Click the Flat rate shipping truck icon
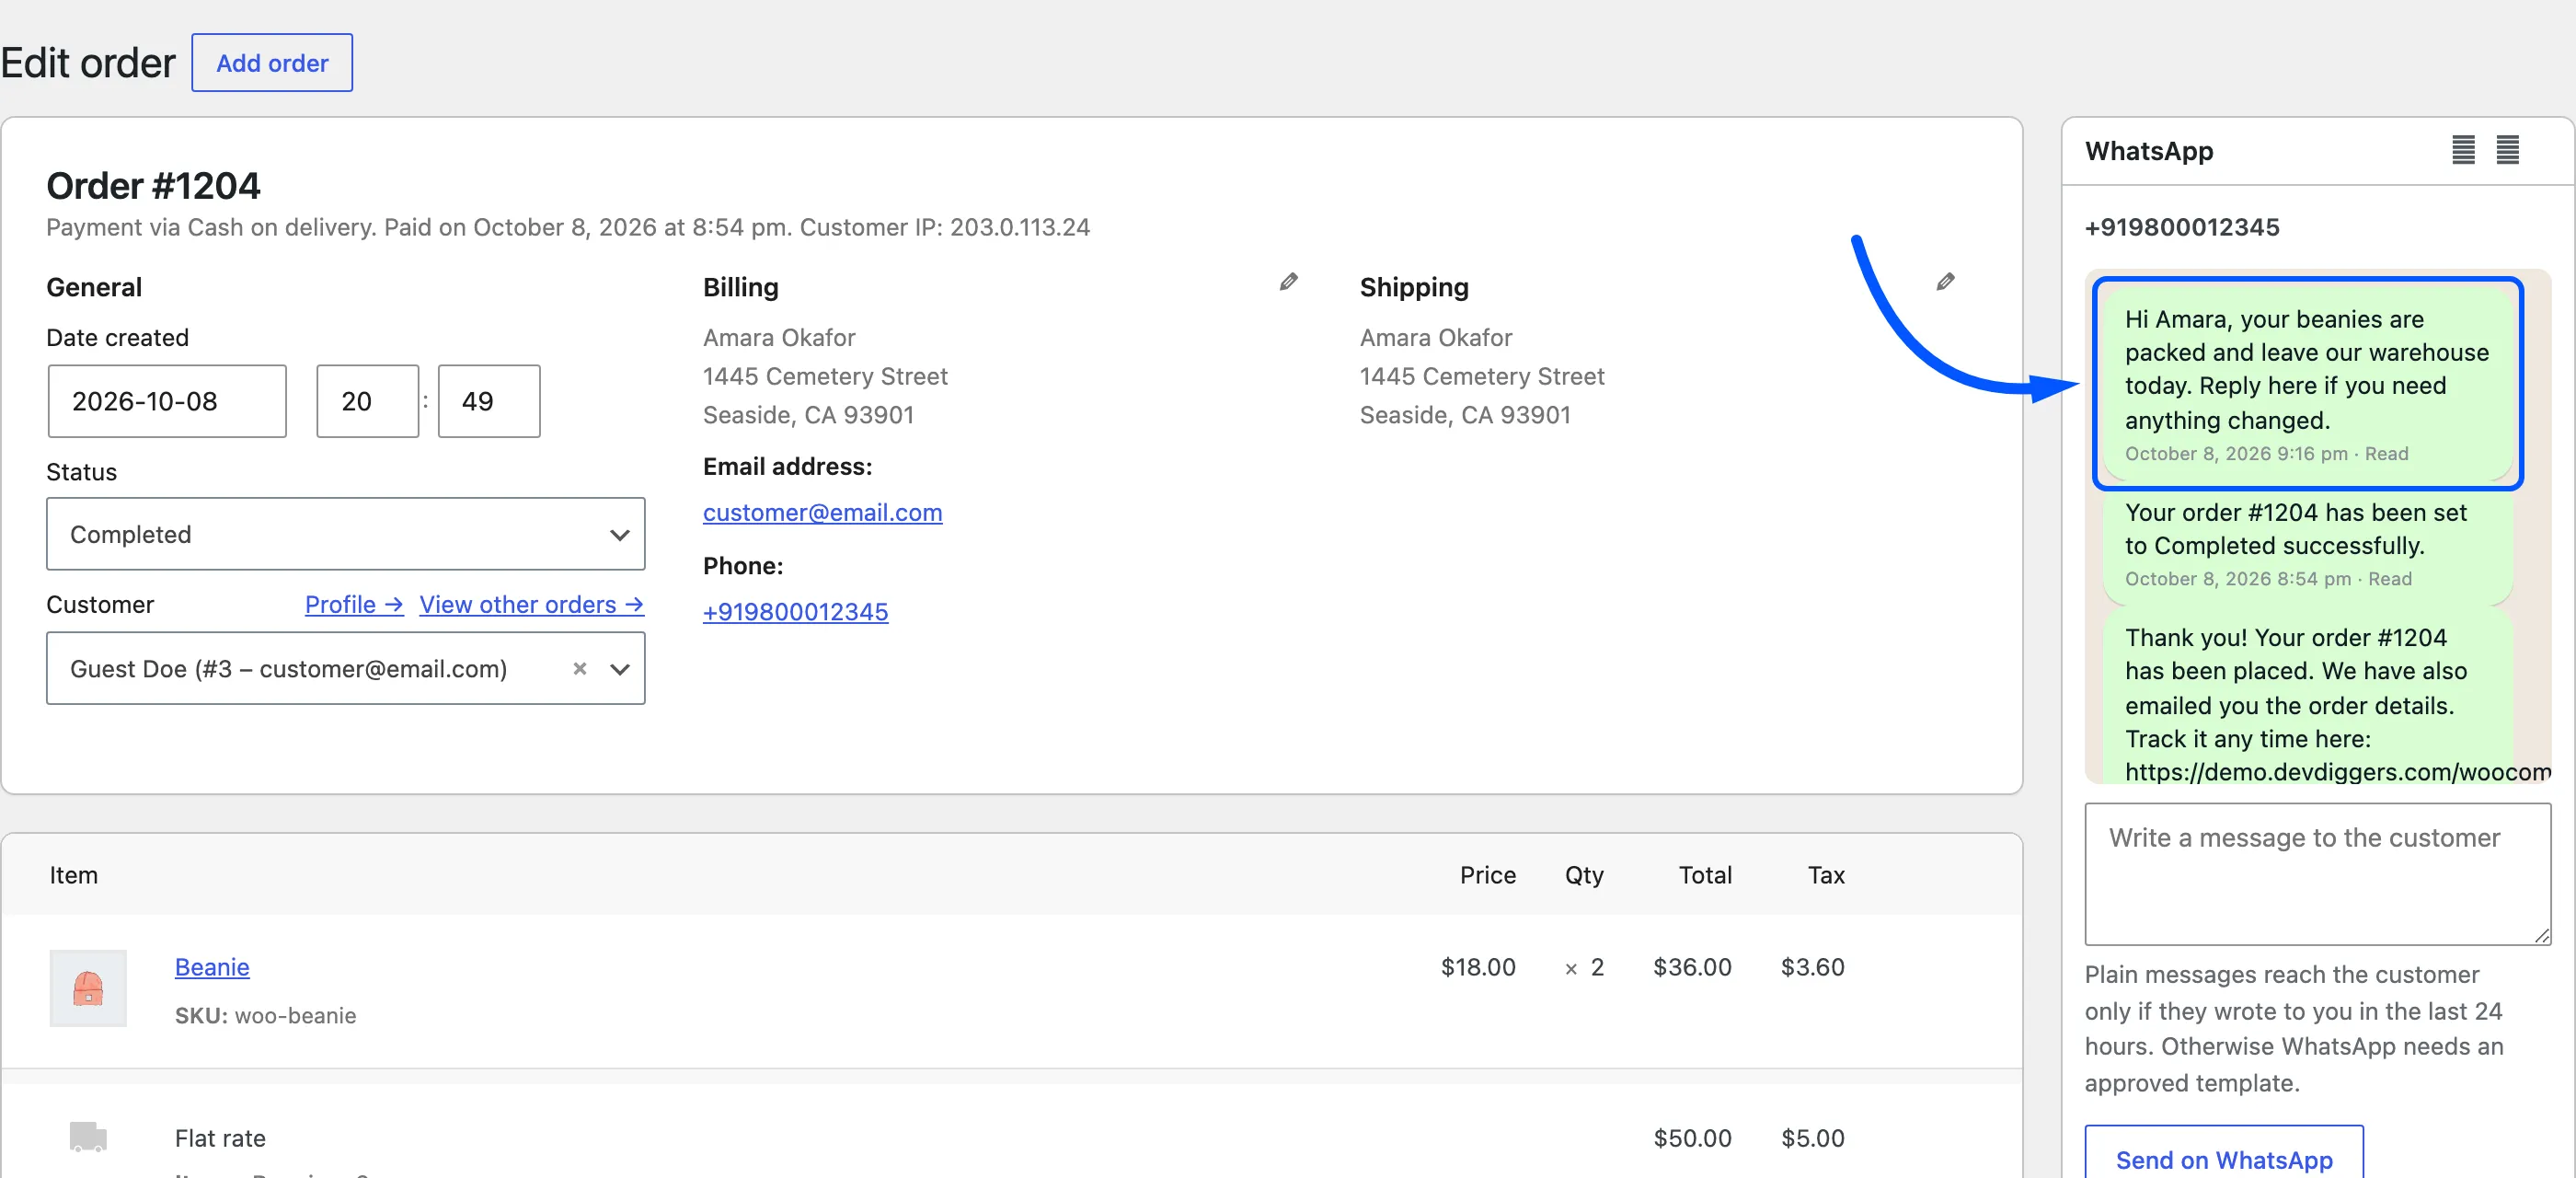The width and height of the screenshot is (2576, 1178). pyautogui.click(x=88, y=1137)
